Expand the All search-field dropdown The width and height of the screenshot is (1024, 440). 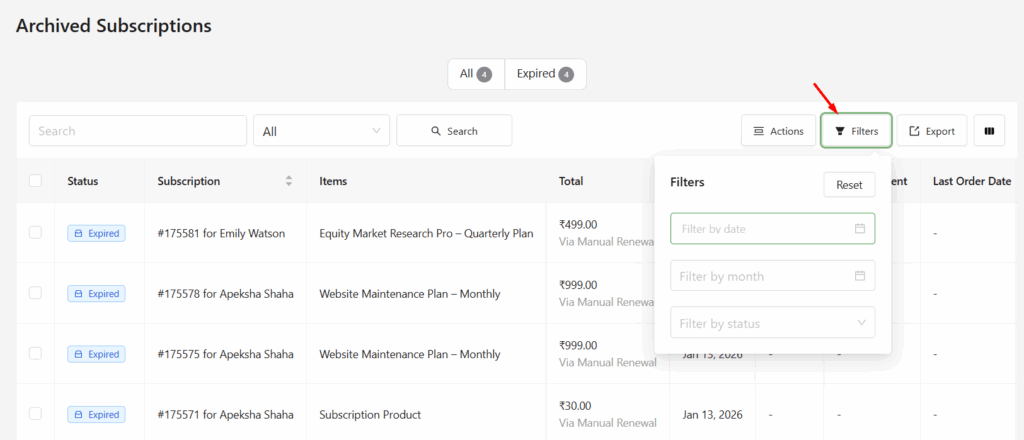(x=322, y=131)
